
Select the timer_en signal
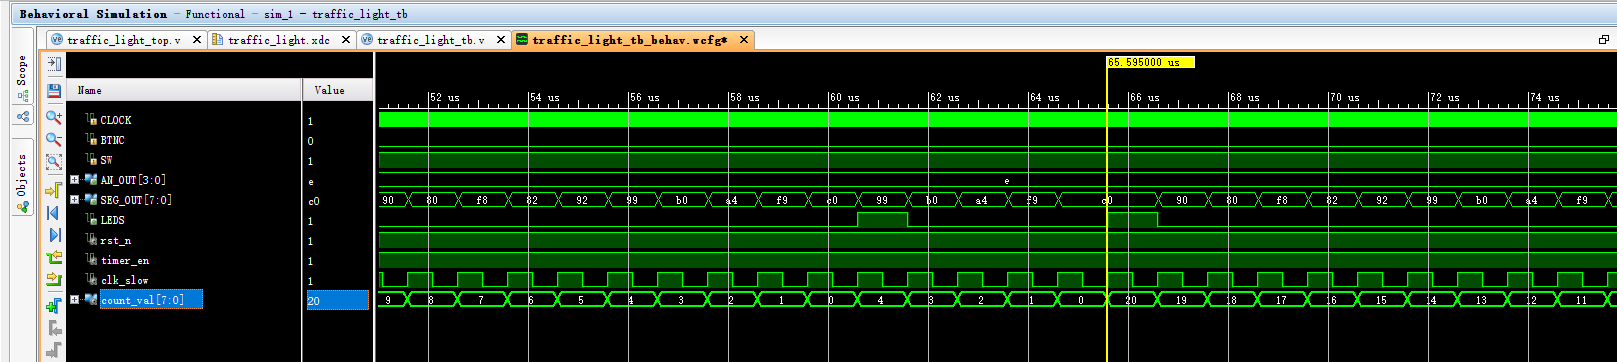click(125, 260)
